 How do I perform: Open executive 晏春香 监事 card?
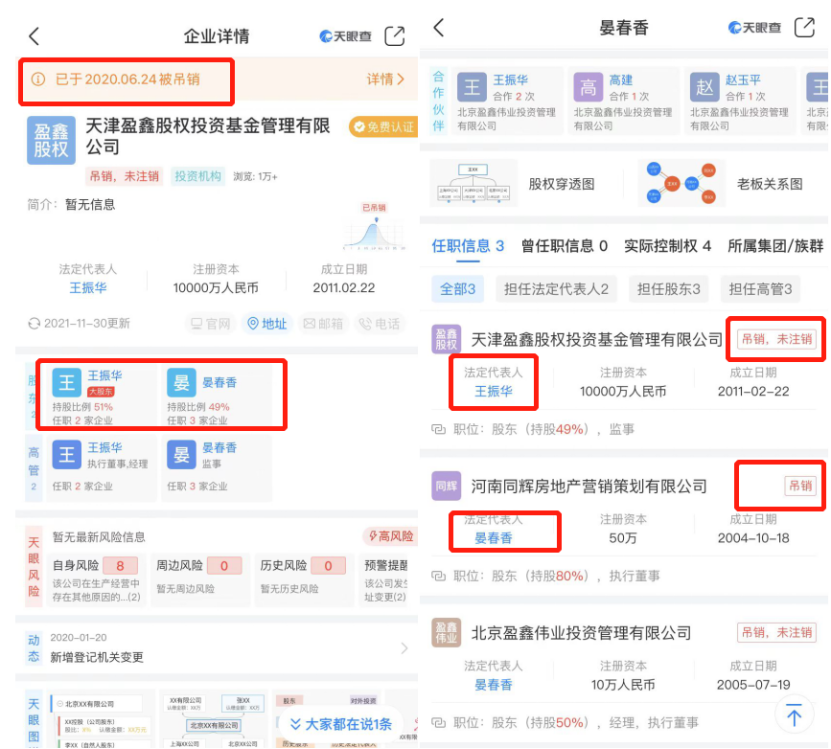(216, 468)
